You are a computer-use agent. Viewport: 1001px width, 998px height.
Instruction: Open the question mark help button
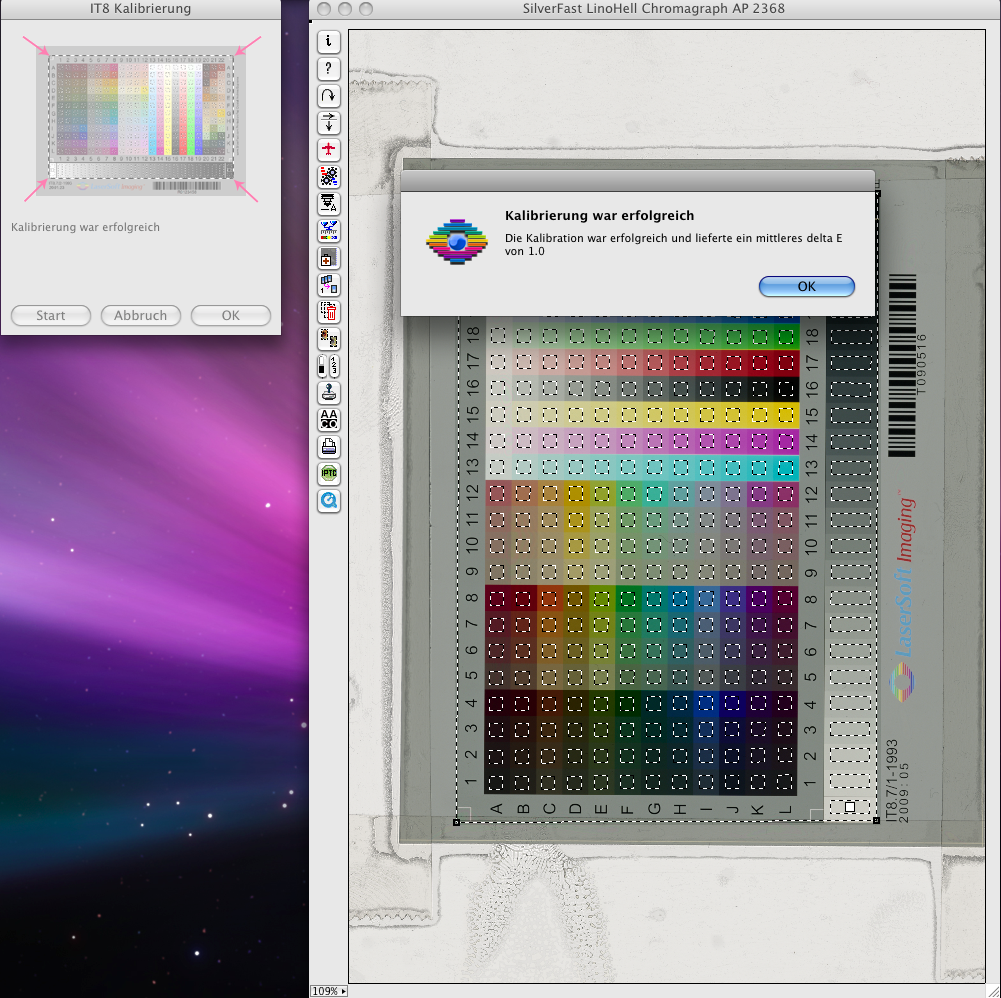(x=328, y=68)
